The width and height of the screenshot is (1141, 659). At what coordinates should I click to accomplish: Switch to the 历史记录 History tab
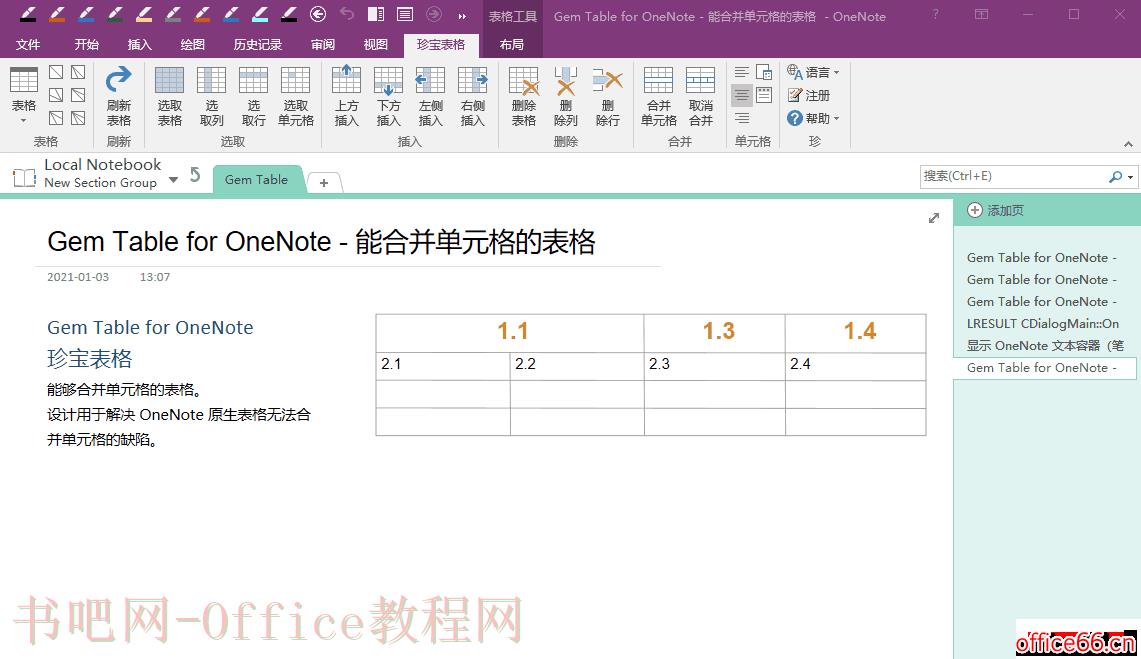pyautogui.click(x=258, y=44)
